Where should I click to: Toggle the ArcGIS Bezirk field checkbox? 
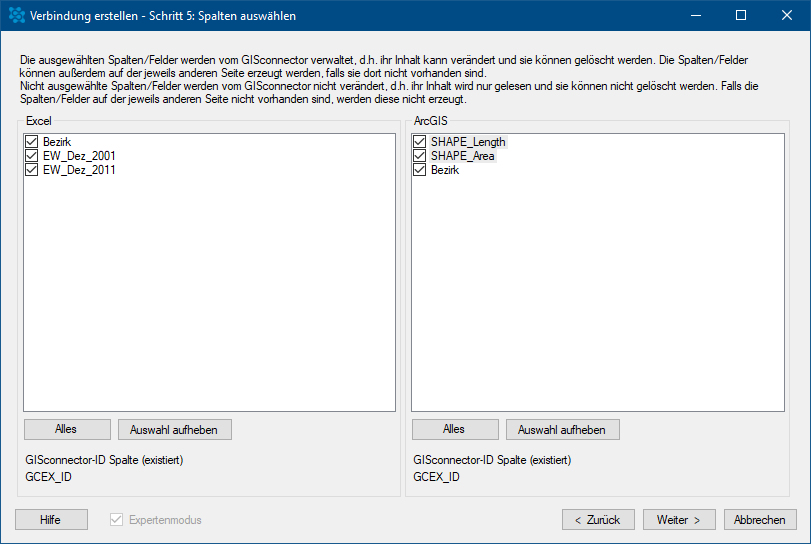pos(419,170)
